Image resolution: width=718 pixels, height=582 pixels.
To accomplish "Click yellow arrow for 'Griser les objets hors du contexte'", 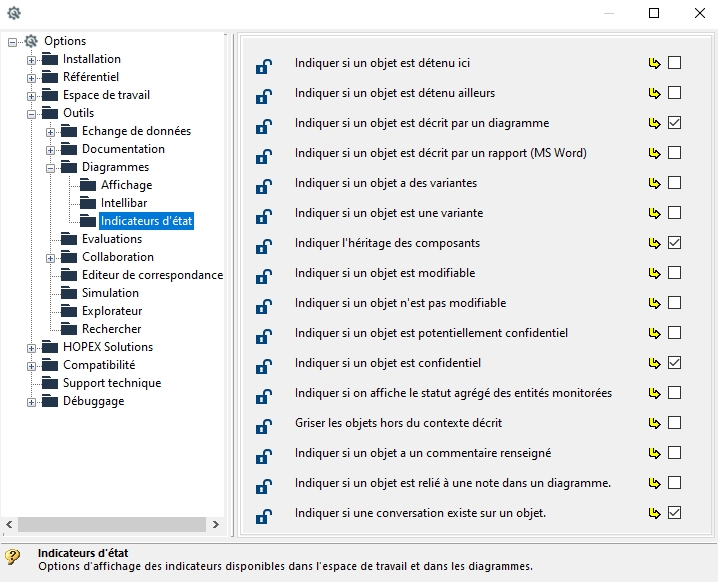I will [654, 423].
